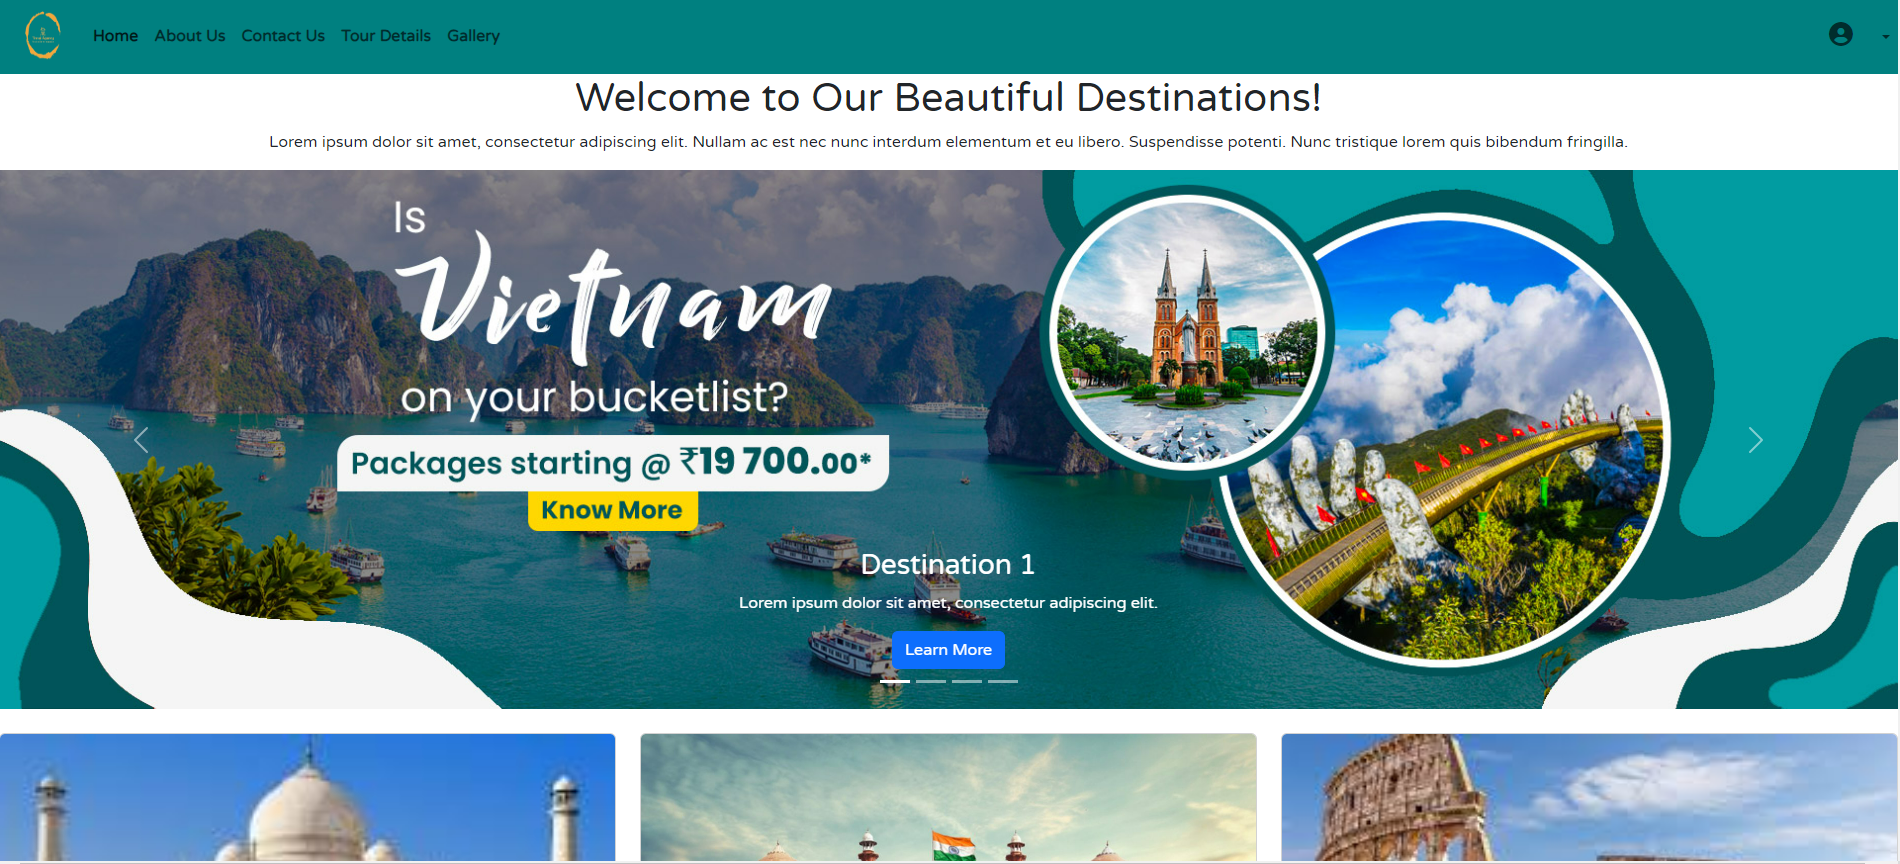Open the Indian flag monument card

coord(948,798)
